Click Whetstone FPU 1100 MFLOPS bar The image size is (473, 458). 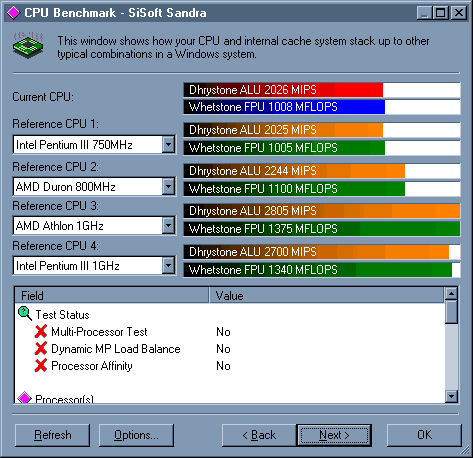click(322, 189)
